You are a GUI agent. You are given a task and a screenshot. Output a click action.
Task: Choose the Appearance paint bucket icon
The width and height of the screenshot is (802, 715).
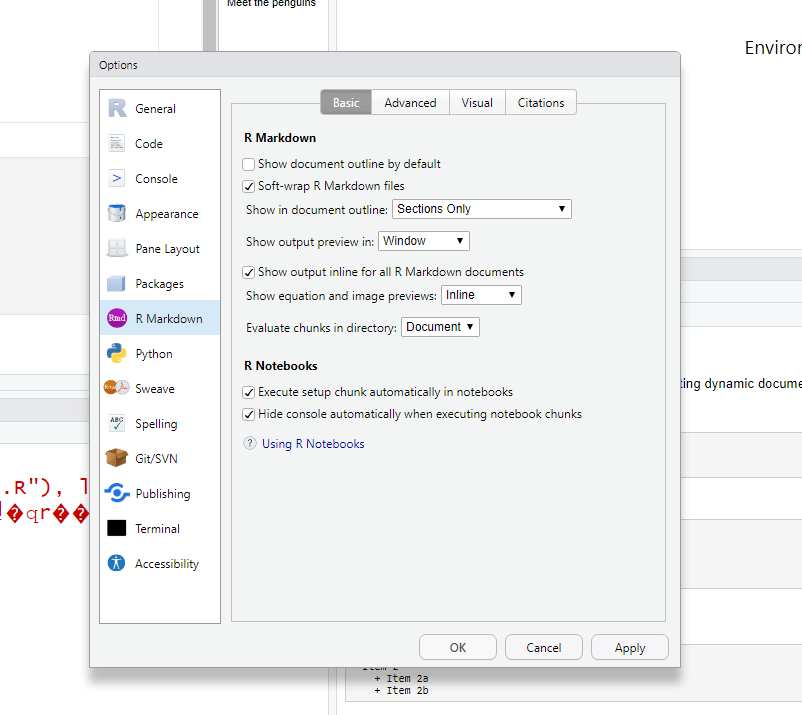click(117, 213)
